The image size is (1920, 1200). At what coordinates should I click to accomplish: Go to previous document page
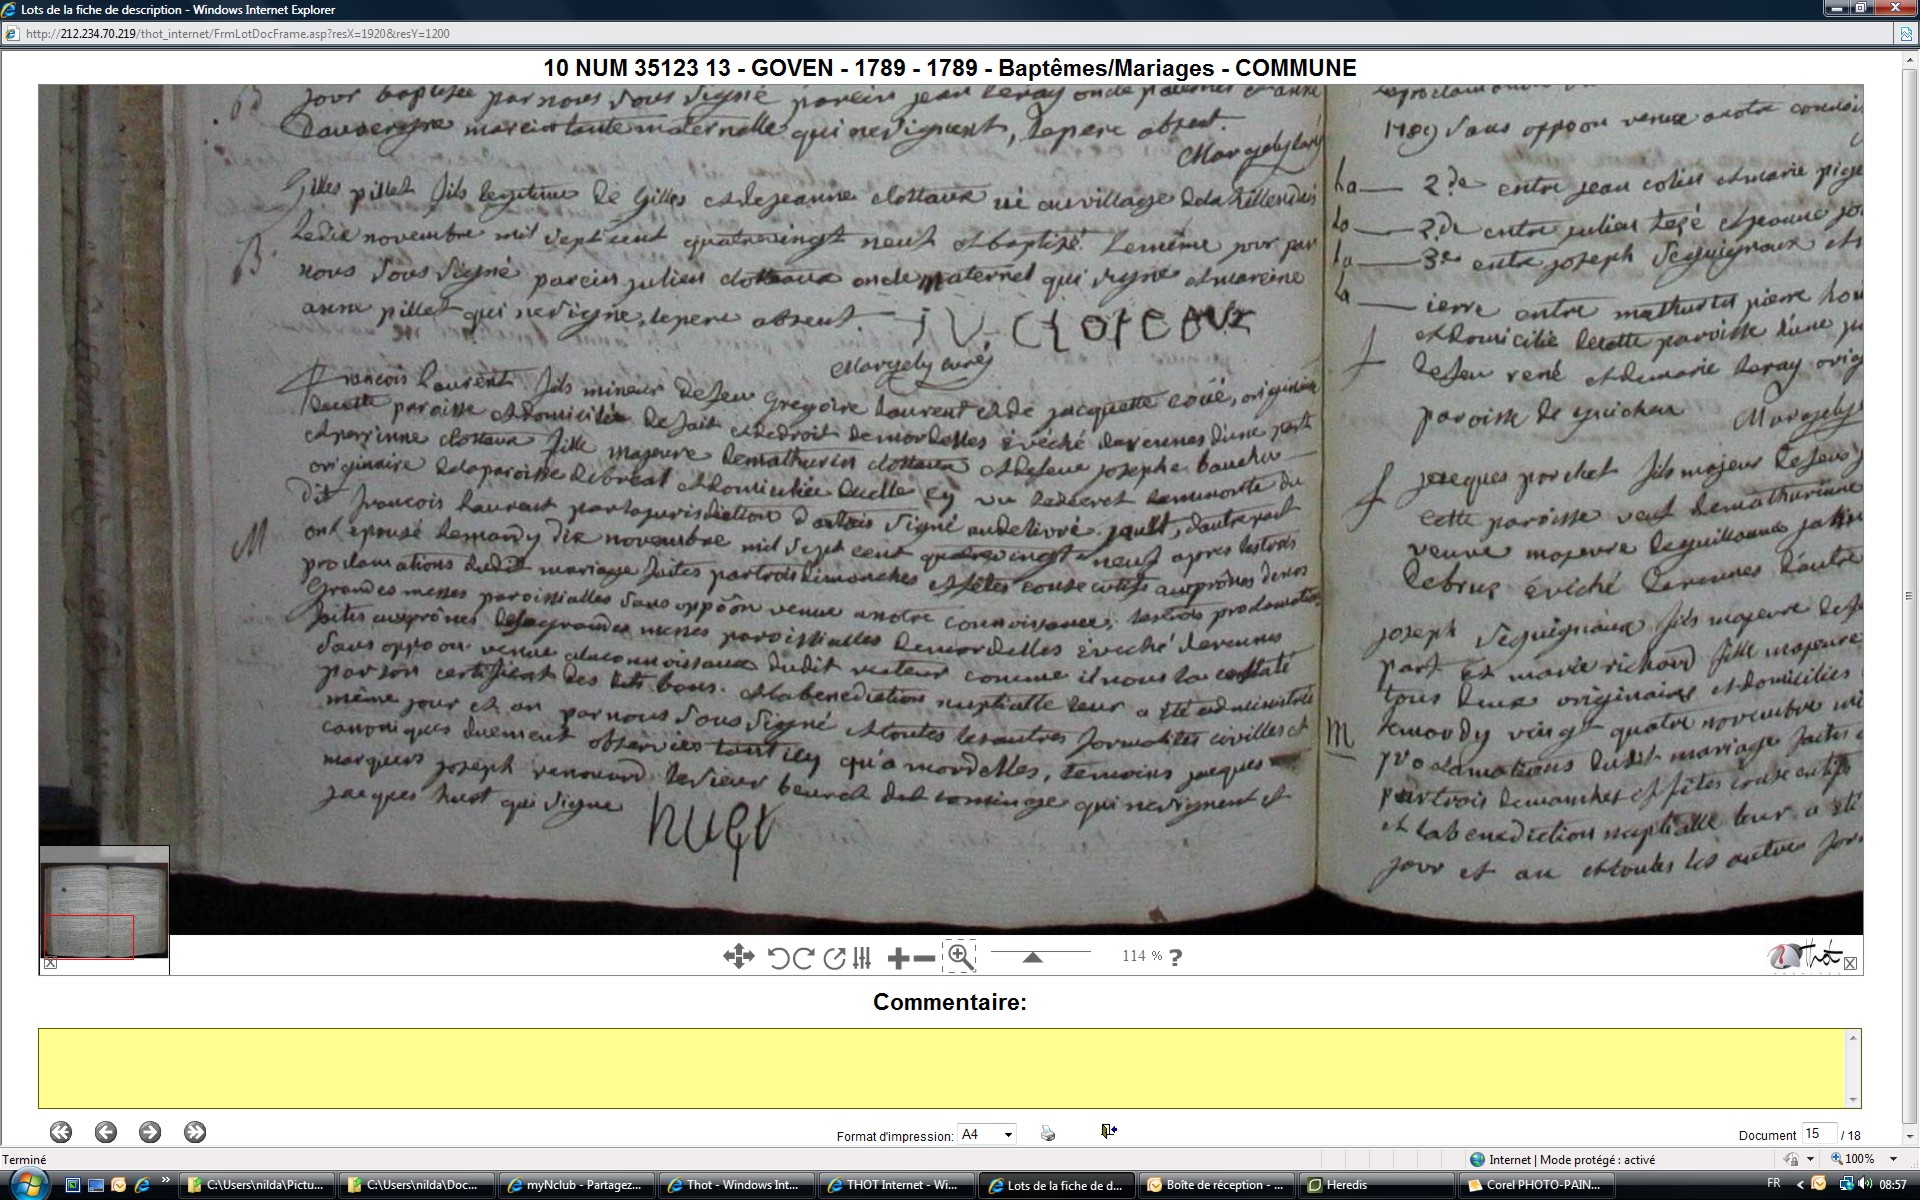105,1132
